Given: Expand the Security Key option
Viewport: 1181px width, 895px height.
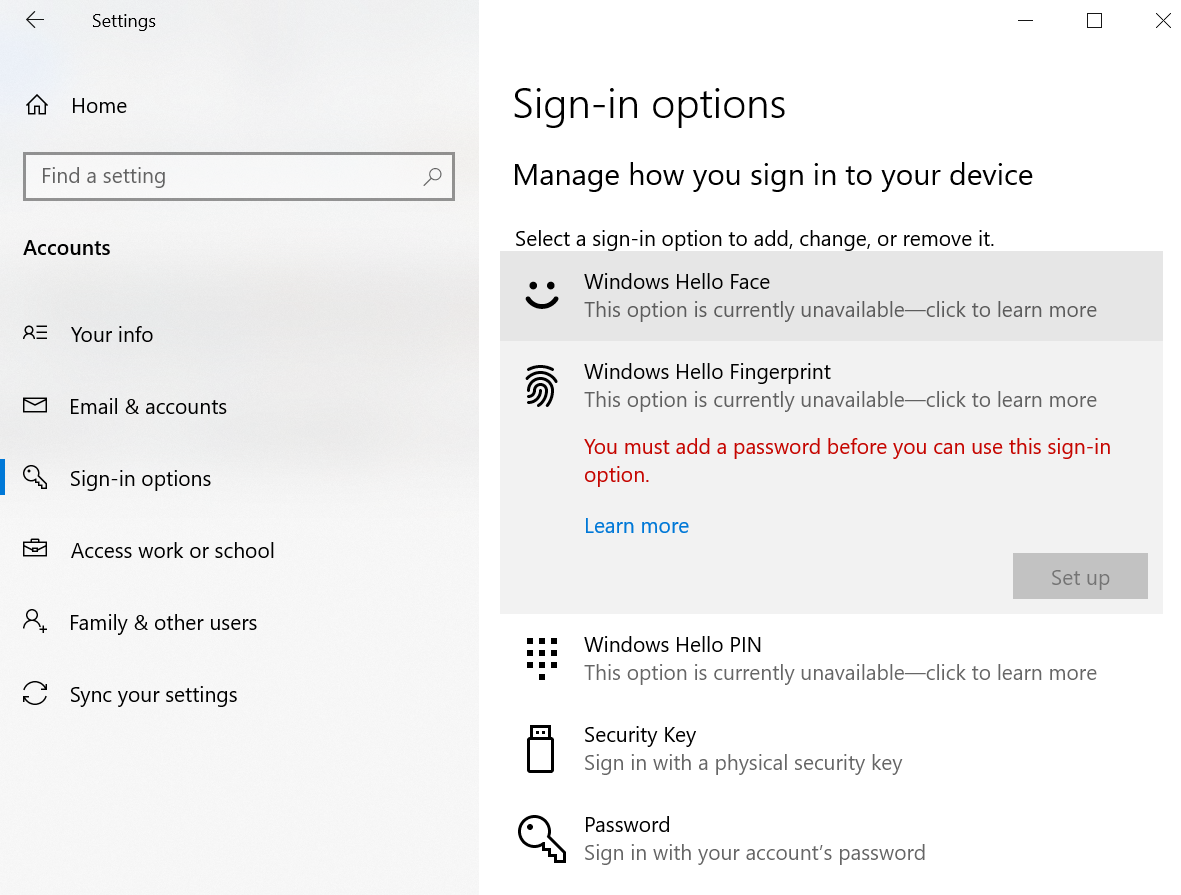Looking at the screenshot, I should (832, 748).
